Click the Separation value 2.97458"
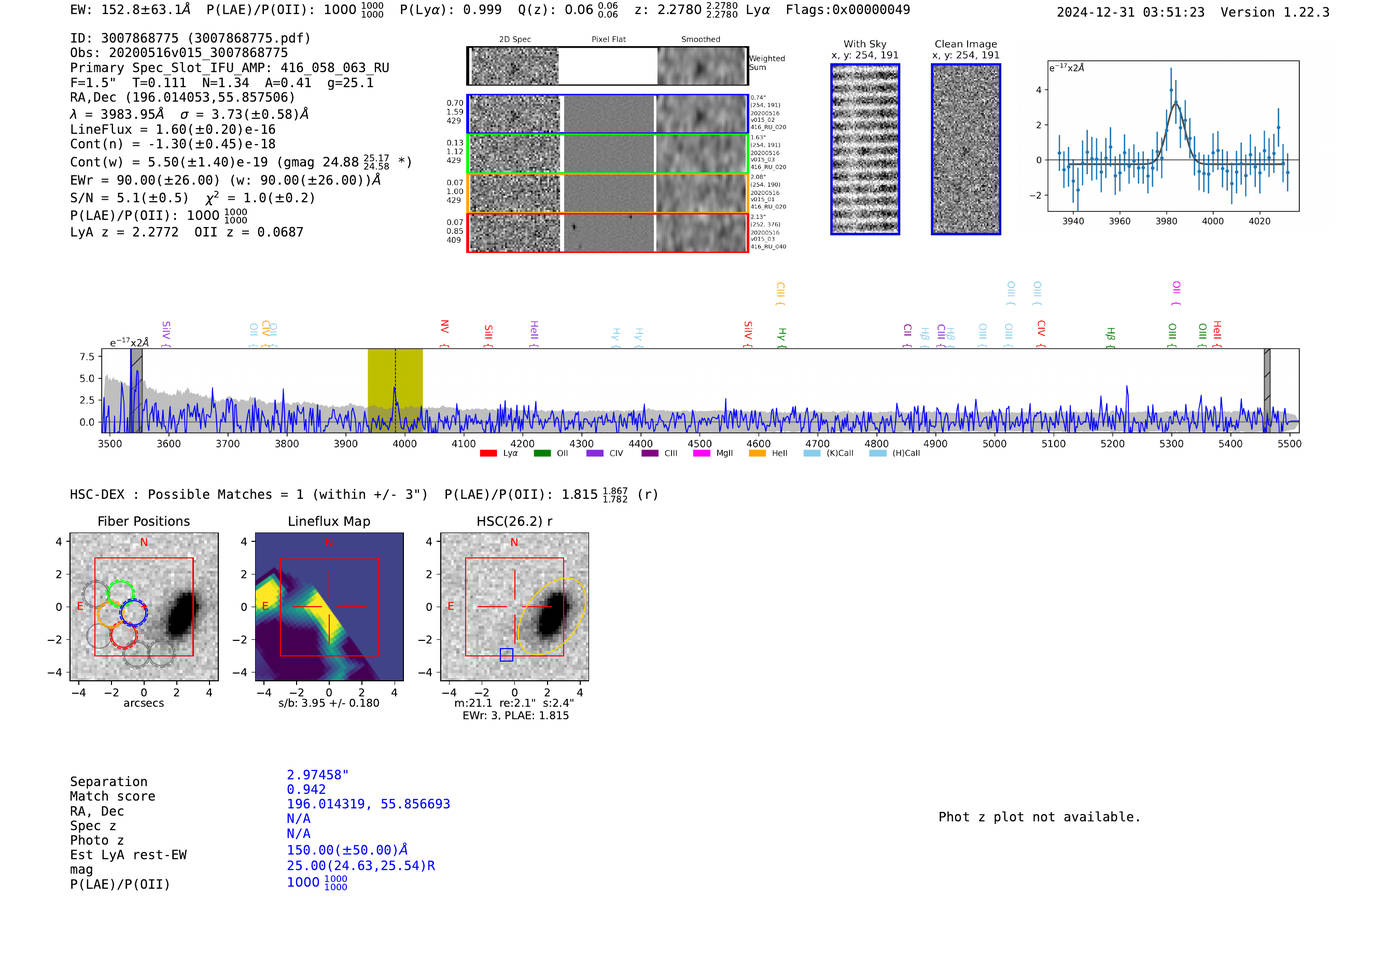The width and height of the screenshot is (1400, 953). click(x=318, y=775)
